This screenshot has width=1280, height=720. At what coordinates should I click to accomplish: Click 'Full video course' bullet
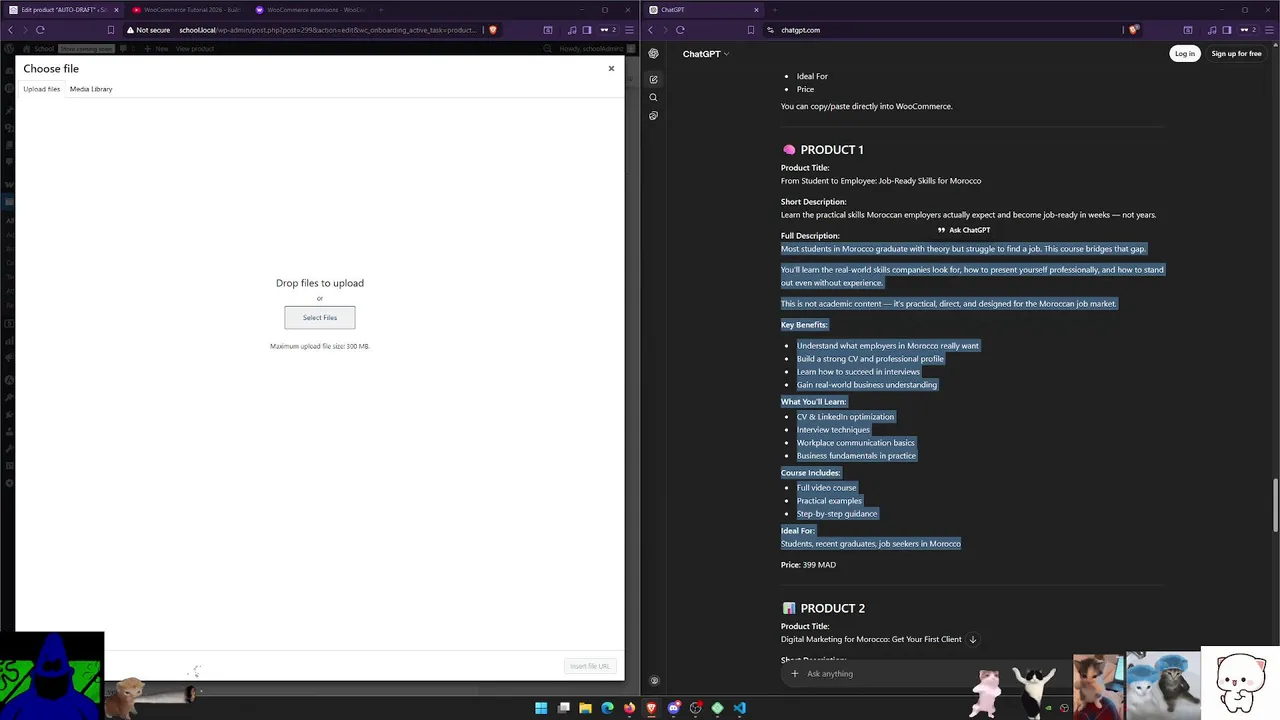click(826, 488)
